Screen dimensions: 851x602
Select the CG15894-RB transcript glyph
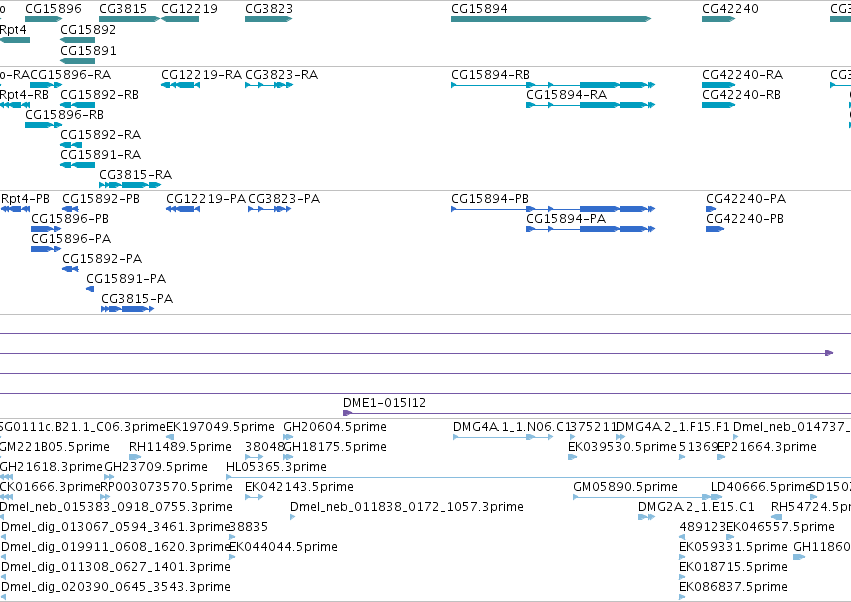pos(553,85)
